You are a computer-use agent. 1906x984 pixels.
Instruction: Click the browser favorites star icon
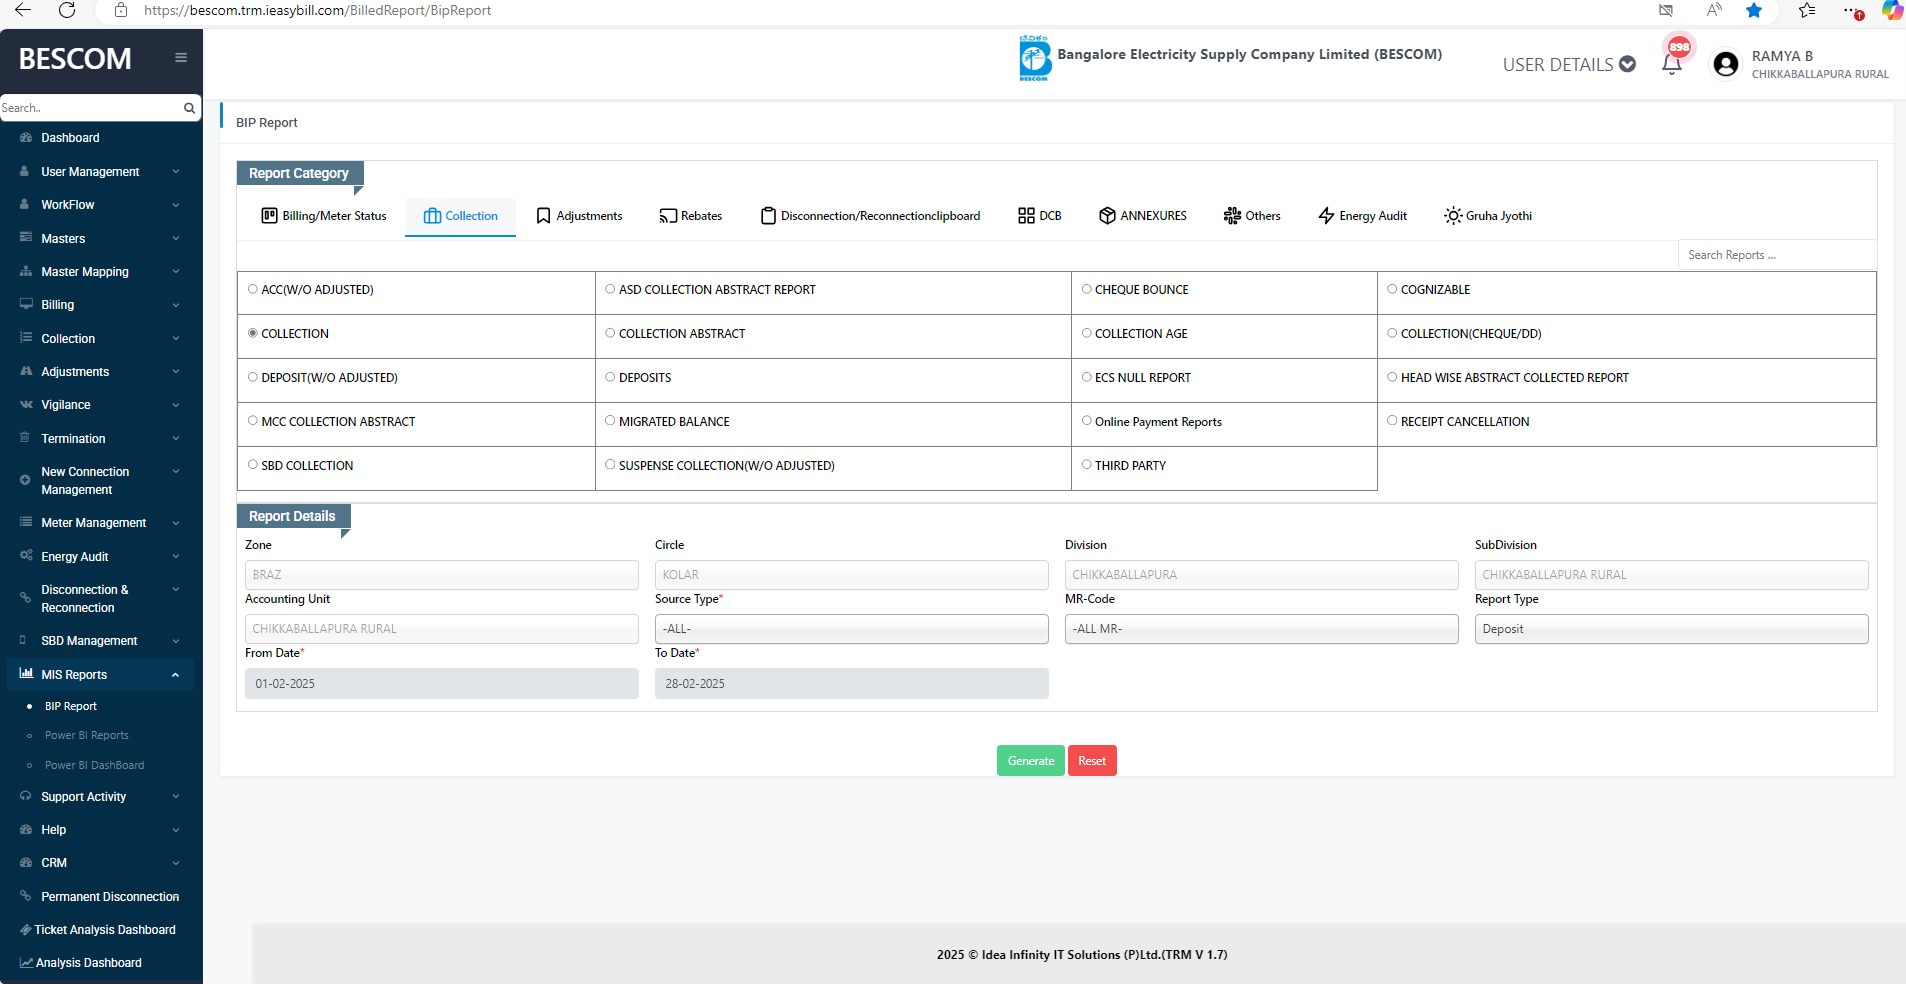(1754, 10)
